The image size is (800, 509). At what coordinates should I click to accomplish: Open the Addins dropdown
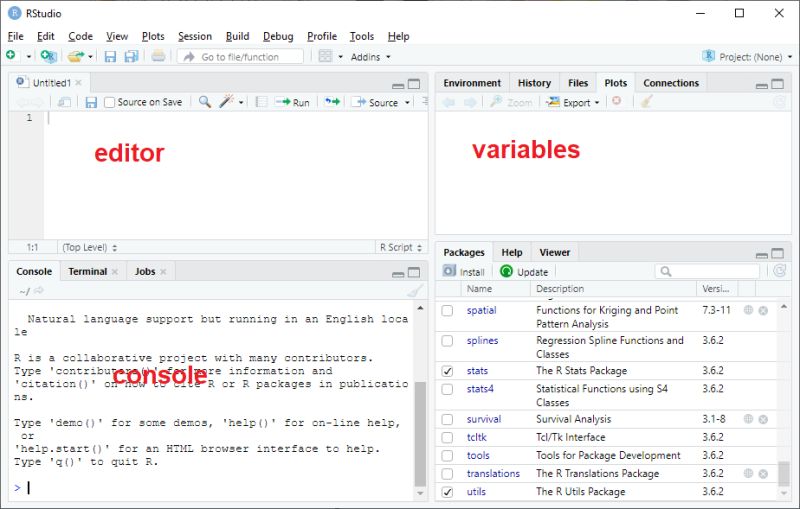point(370,57)
